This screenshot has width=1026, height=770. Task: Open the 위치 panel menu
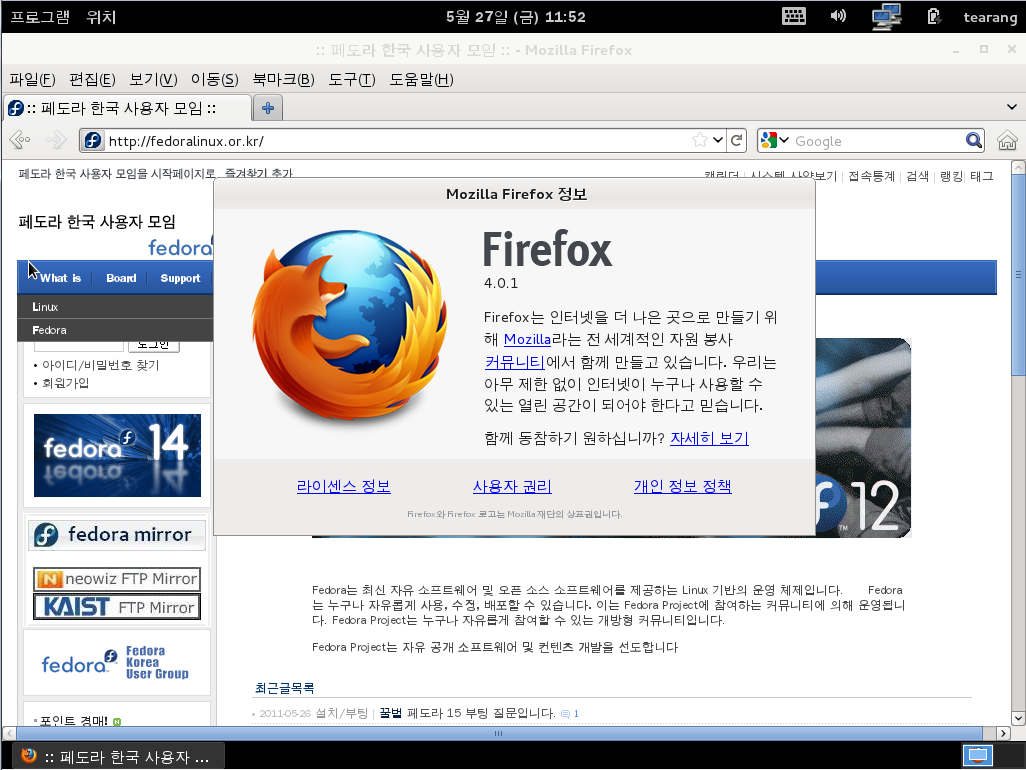point(101,16)
